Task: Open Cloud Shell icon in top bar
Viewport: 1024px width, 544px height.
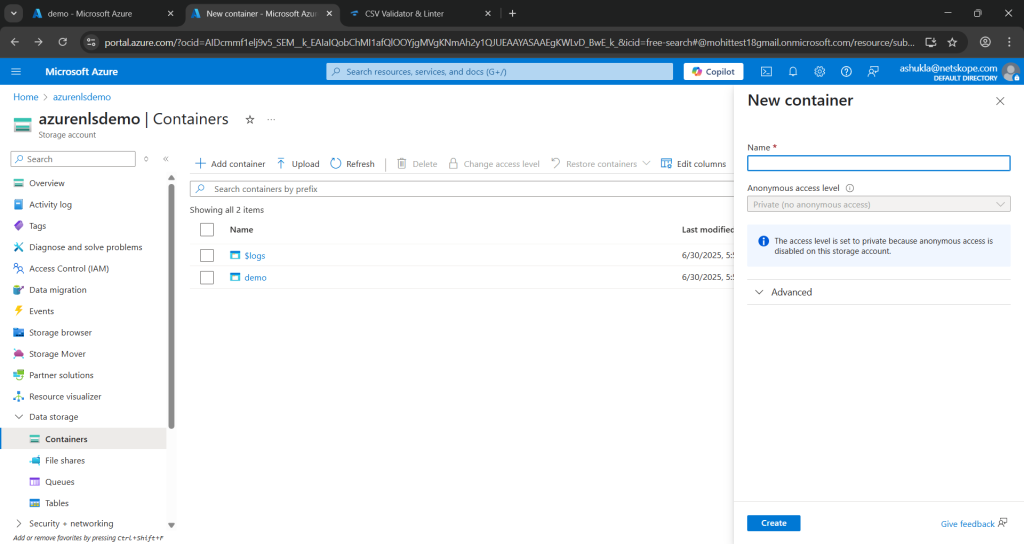Action: 766,72
